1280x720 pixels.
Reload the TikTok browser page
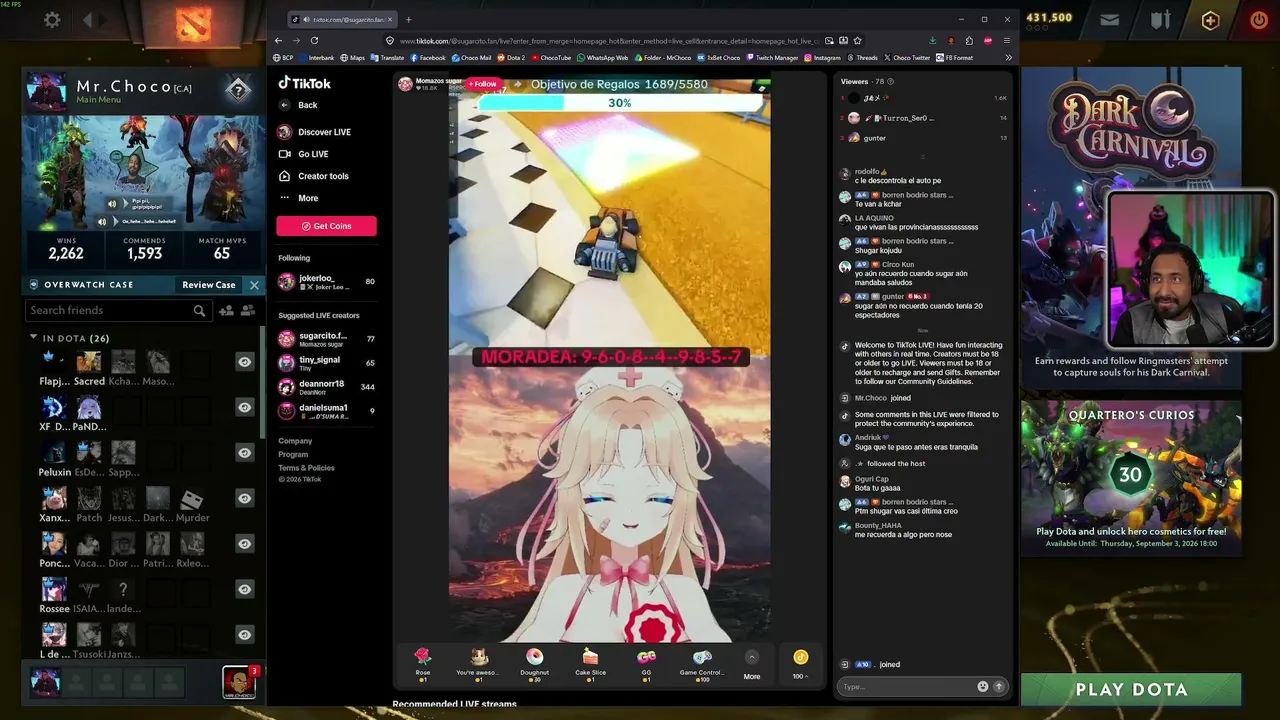click(x=314, y=41)
